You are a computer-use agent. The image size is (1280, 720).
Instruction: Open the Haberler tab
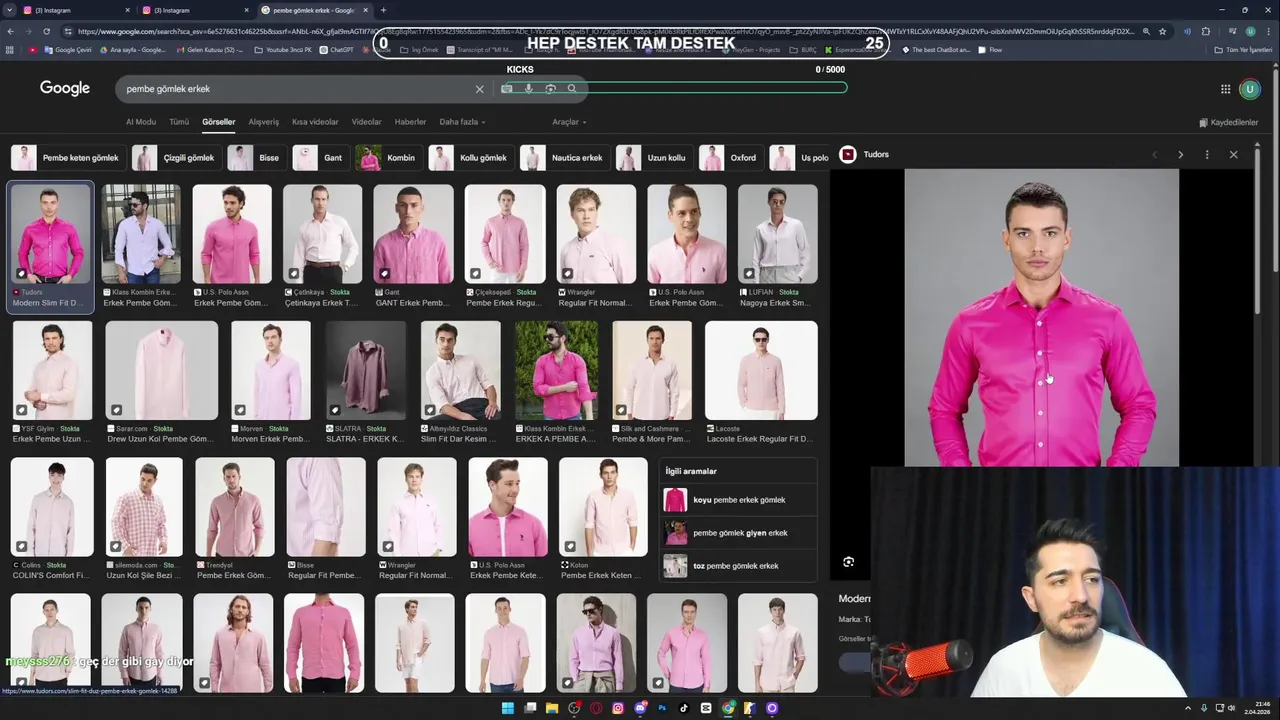[410, 122]
